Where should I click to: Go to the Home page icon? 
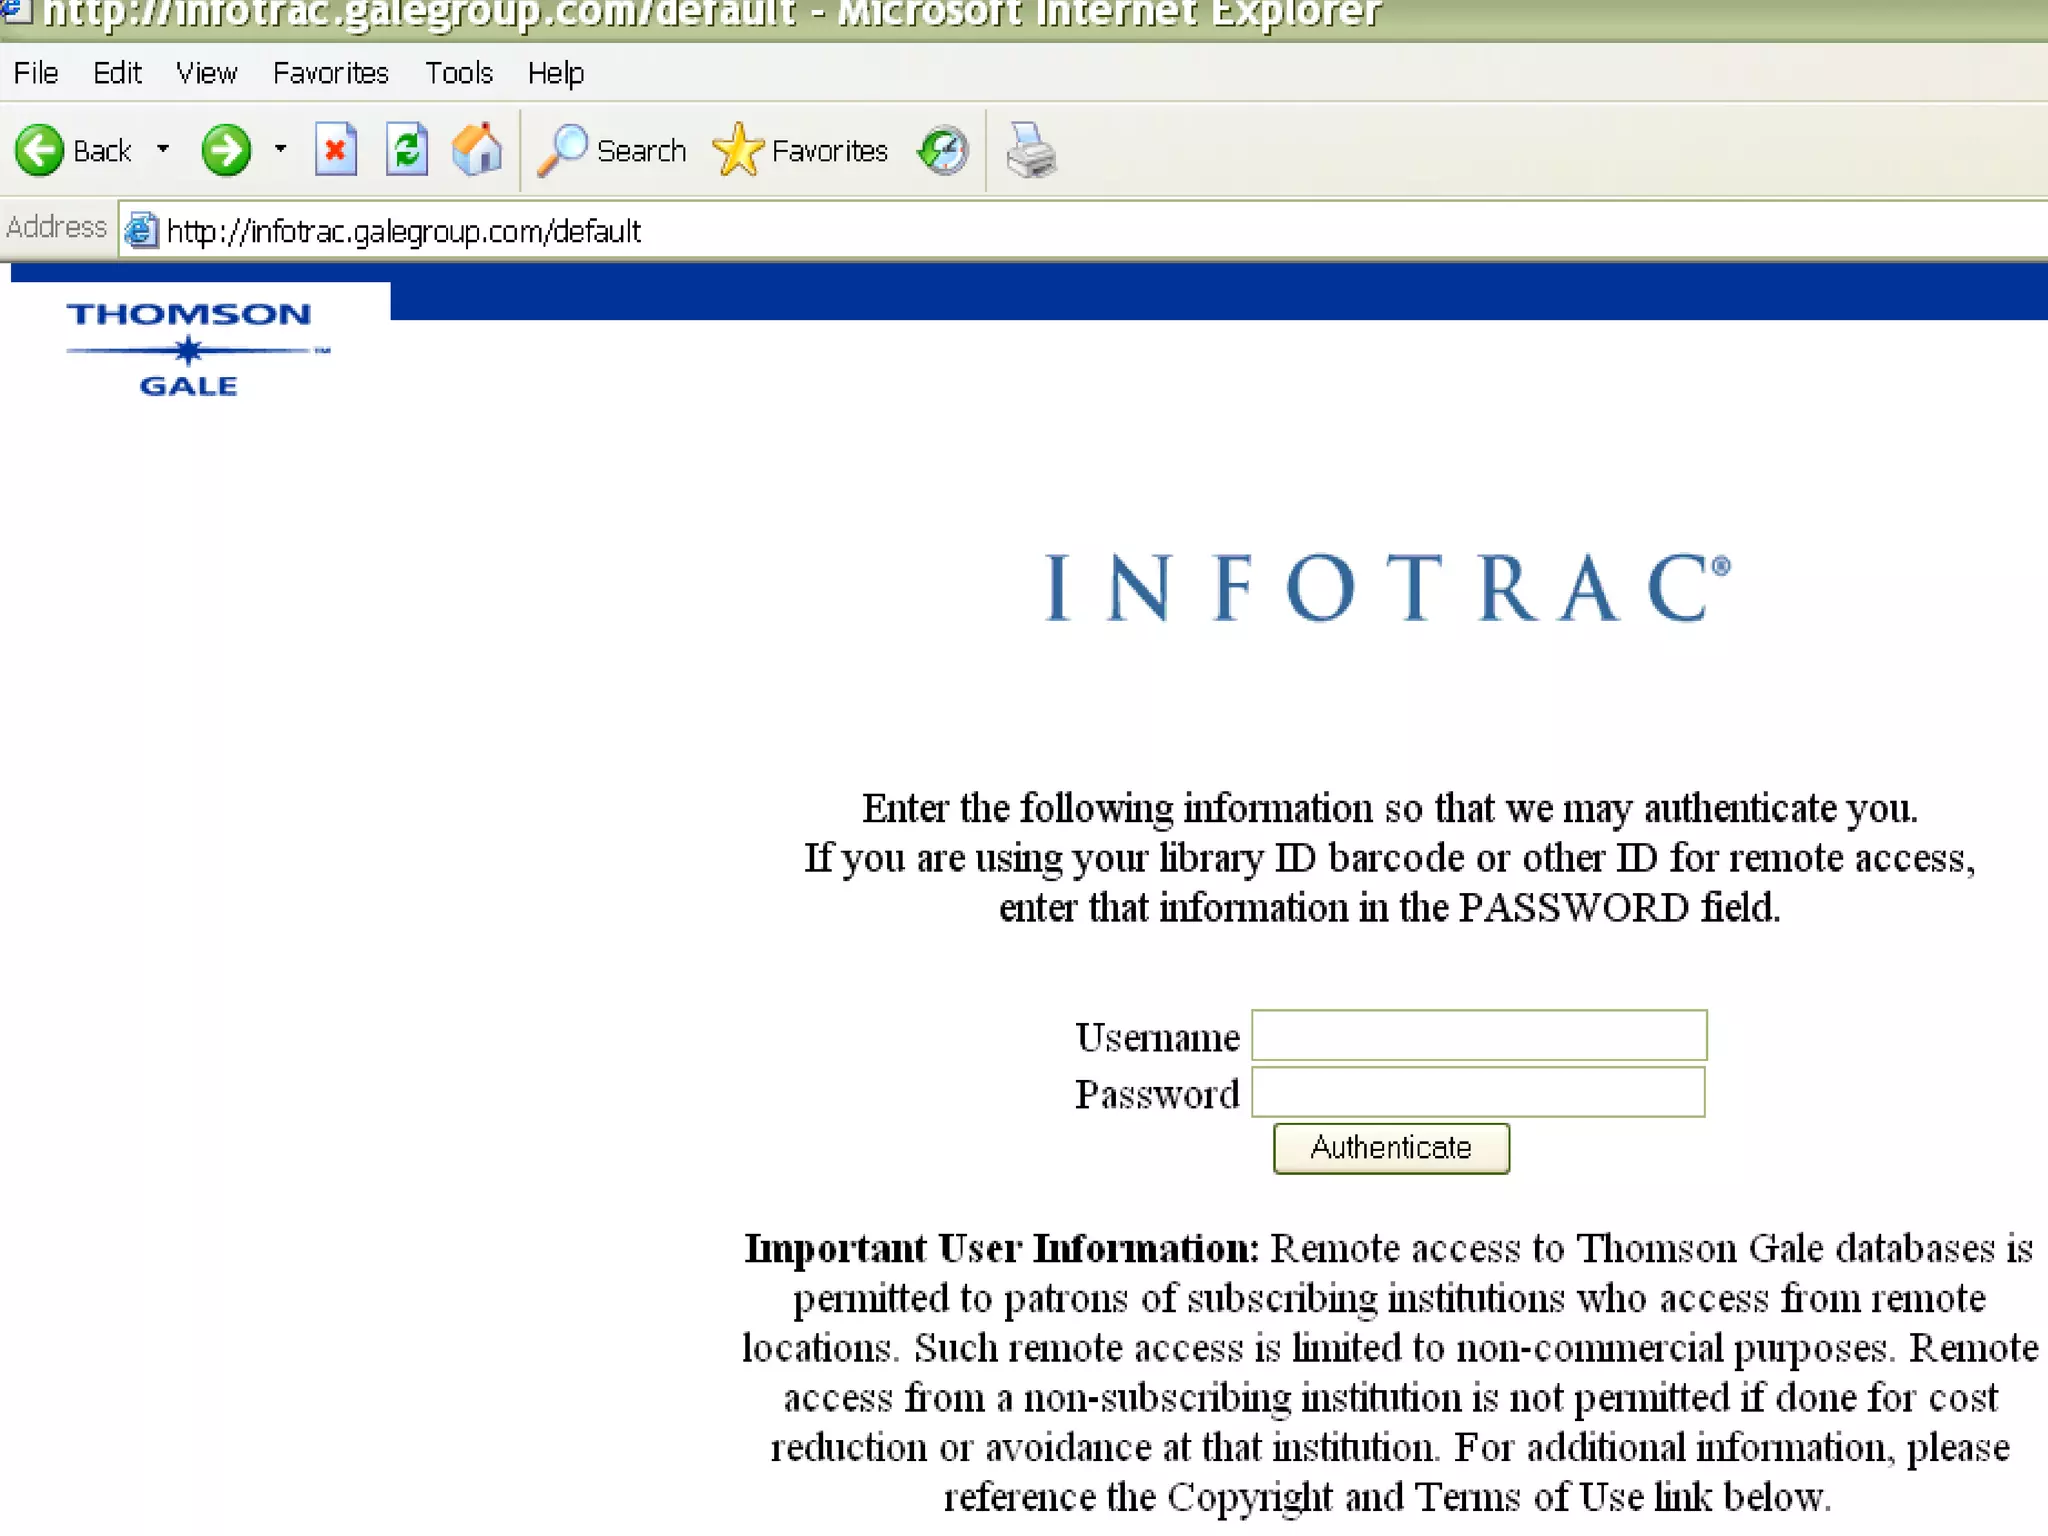(x=477, y=151)
